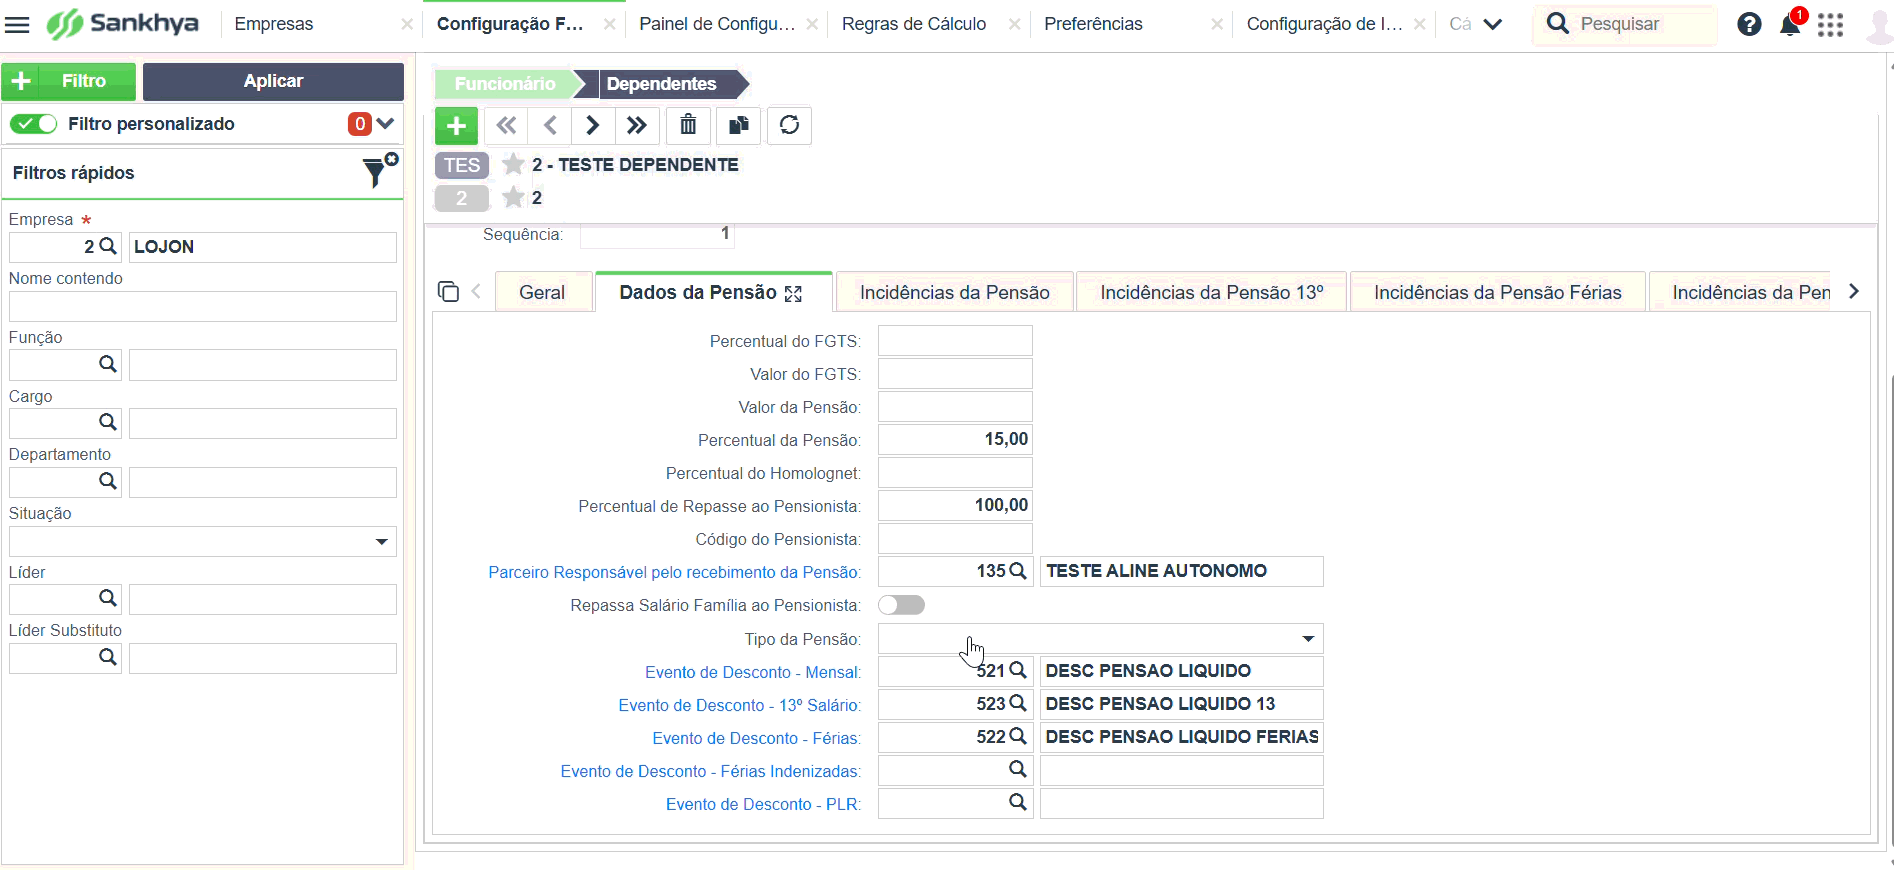Go to Funcionário breadcrumb step
The height and width of the screenshot is (870, 1894).
click(505, 84)
